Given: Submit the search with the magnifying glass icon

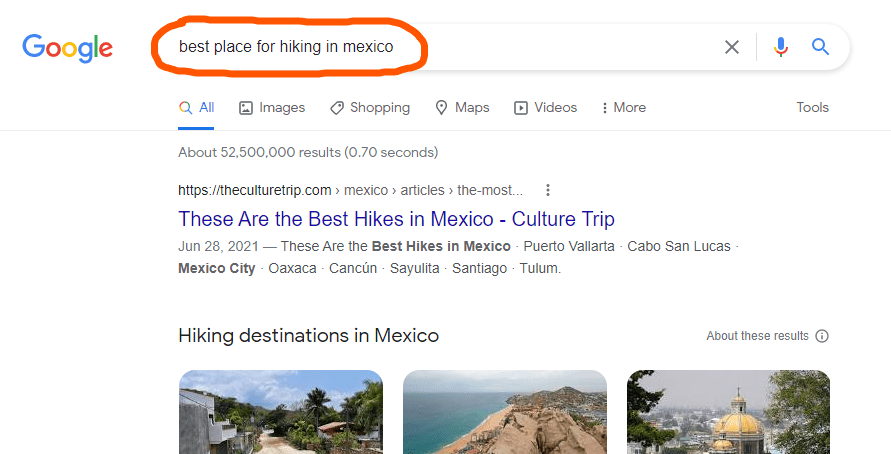Looking at the screenshot, I should coord(820,47).
